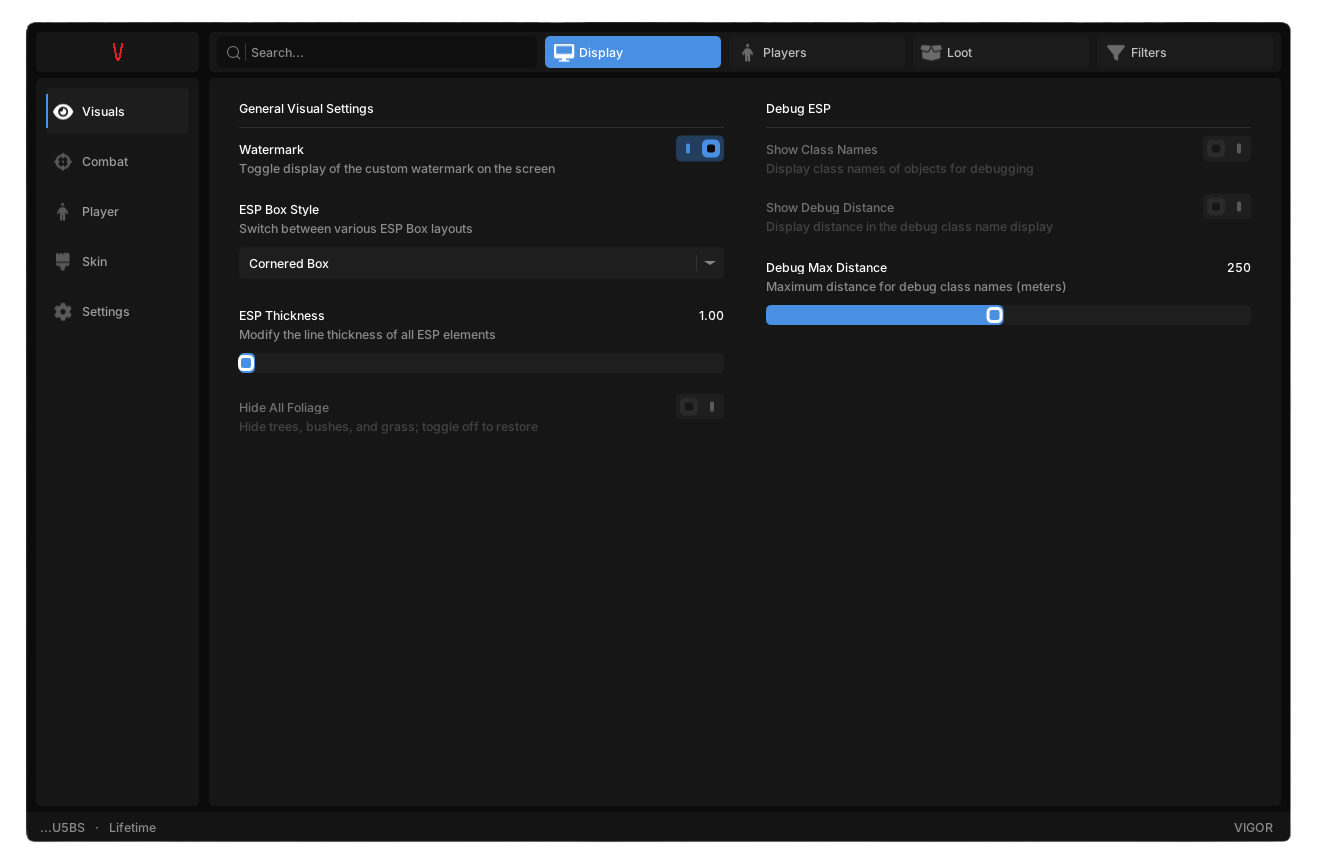Open the Player section

pyautogui.click(x=118, y=212)
